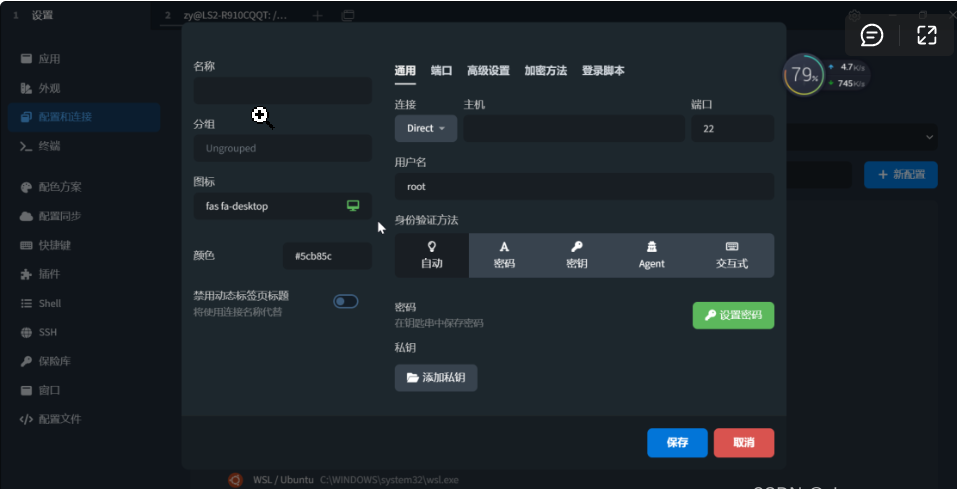
Task: Select 密钥 authentication method
Action: point(577,255)
